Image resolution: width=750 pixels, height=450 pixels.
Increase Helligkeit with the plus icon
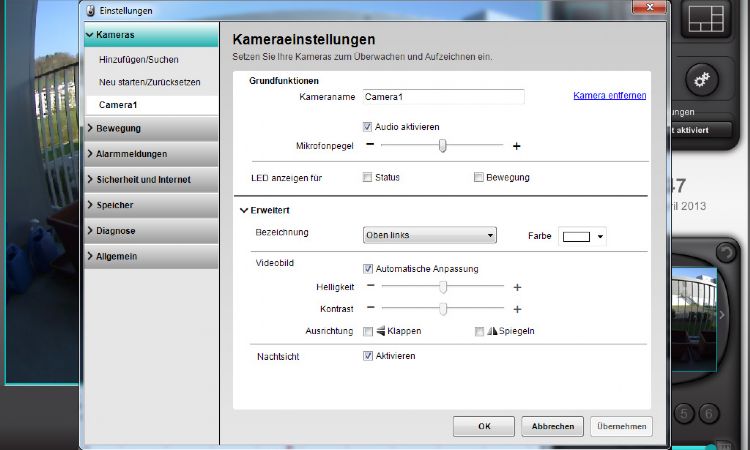pos(517,287)
